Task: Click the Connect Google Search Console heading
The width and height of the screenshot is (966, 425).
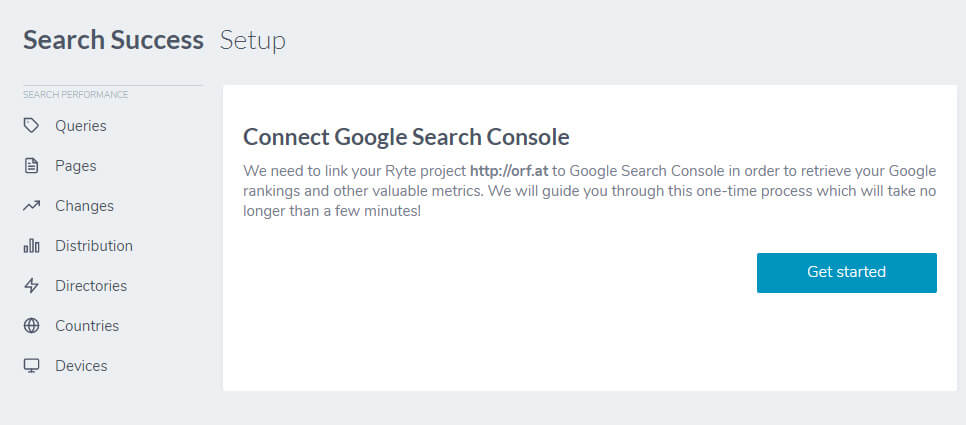Action: coord(406,136)
